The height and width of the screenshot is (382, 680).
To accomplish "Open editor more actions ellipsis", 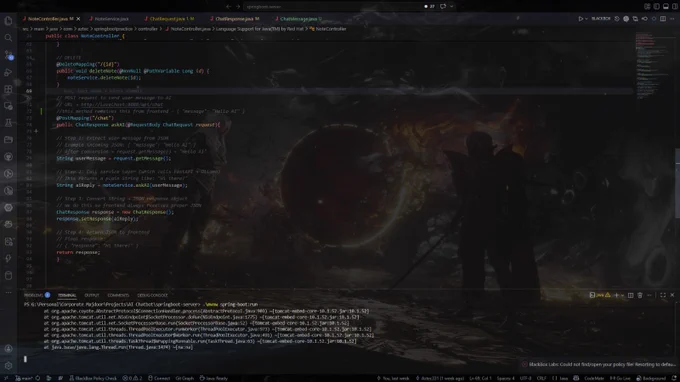I will [x=672, y=19].
